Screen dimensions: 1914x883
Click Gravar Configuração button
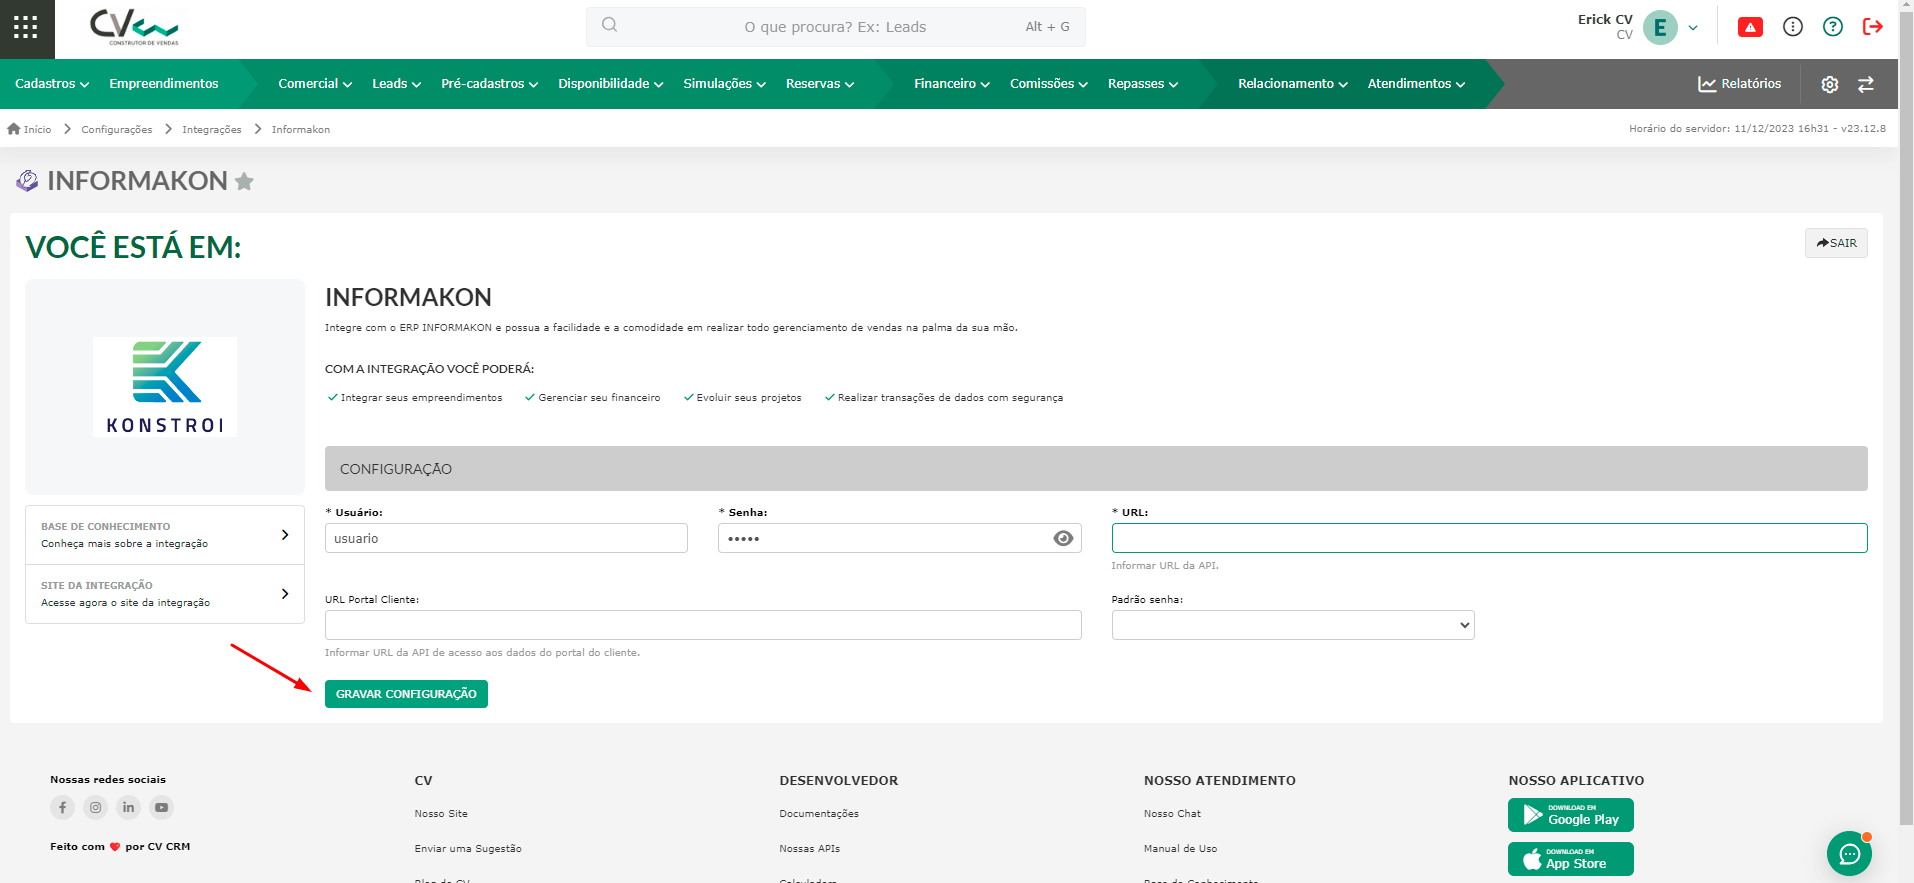[406, 694]
